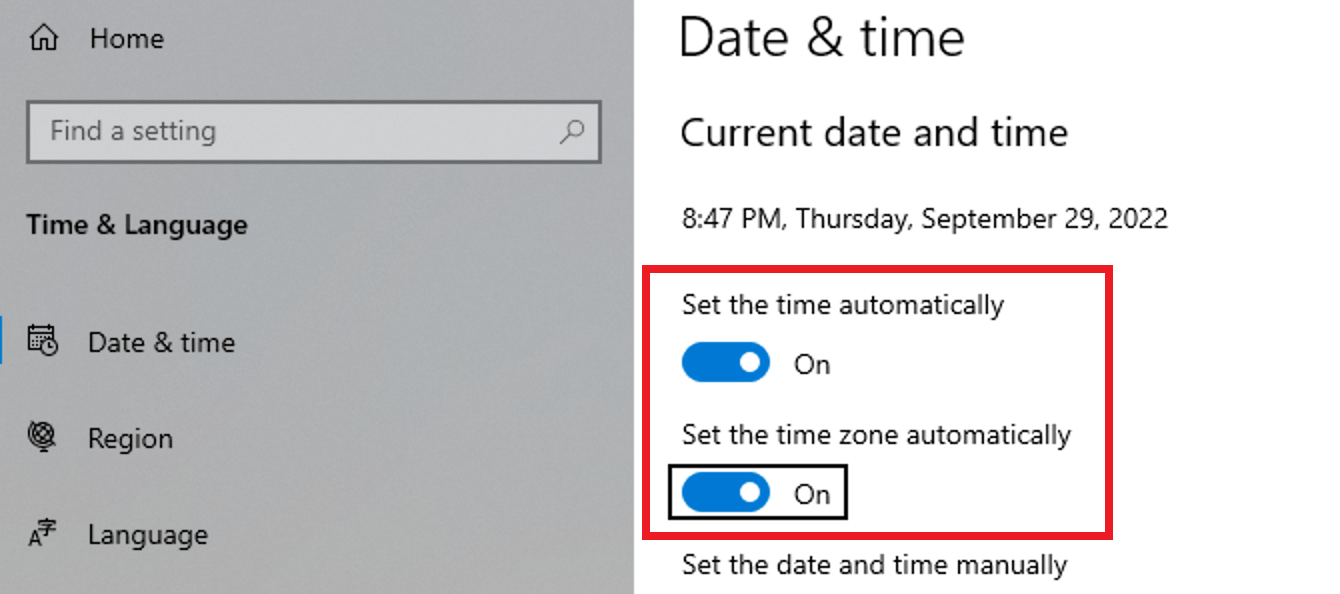
Task: Go to Language settings in sidebar
Action: [x=147, y=535]
